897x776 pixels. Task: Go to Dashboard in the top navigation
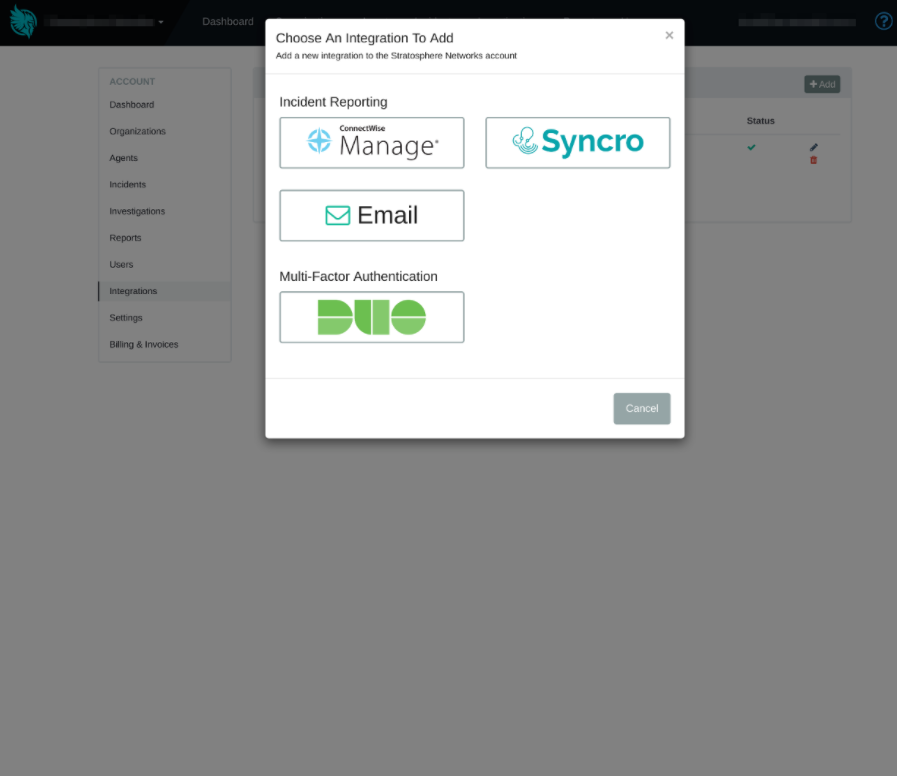(228, 22)
